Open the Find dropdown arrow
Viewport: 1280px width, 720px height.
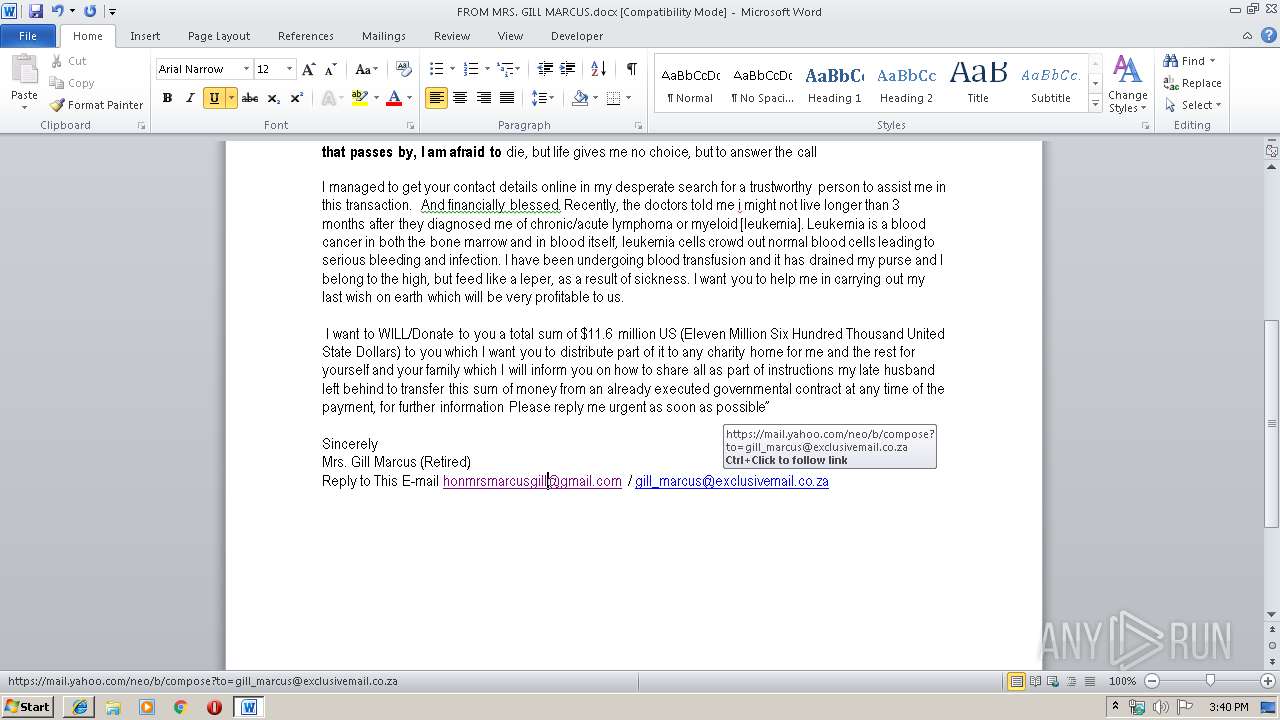tap(1213, 61)
